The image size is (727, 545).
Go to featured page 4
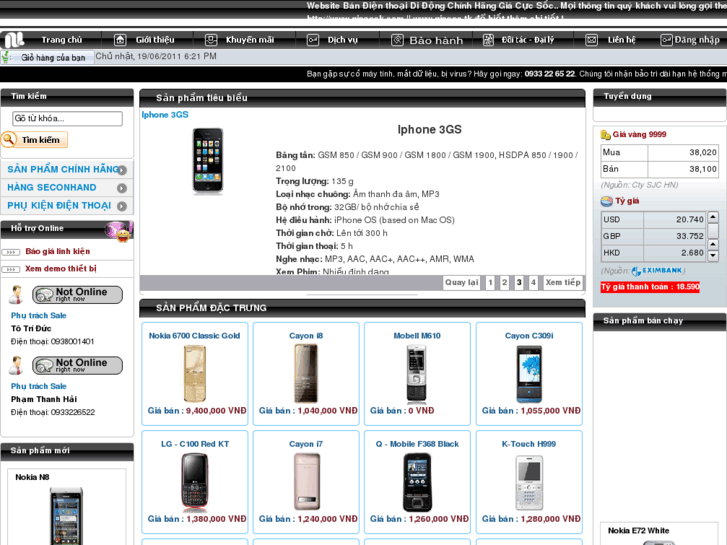(533, 282)
